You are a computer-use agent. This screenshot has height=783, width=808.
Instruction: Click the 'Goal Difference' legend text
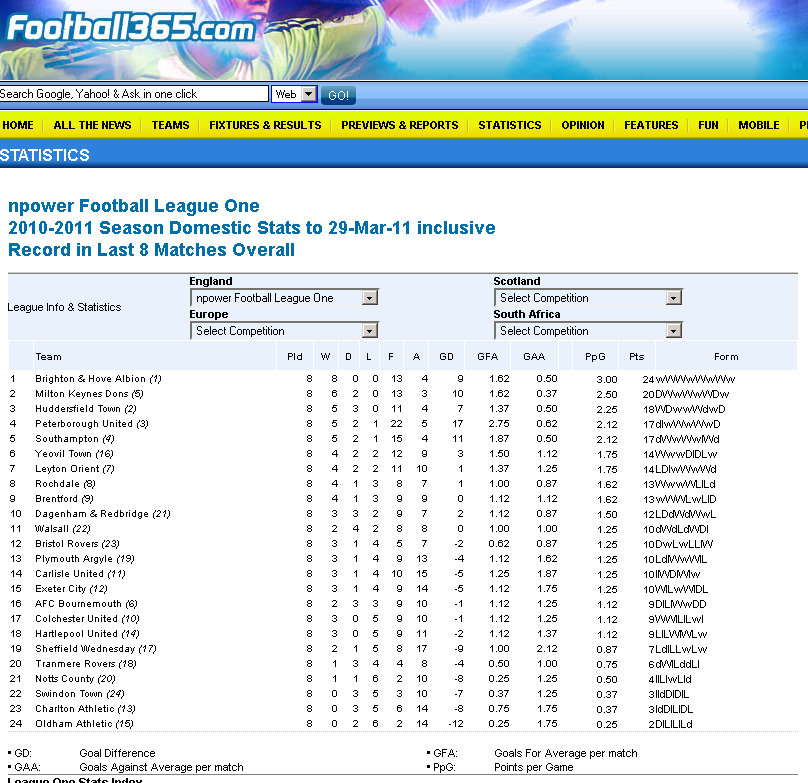tap(117, 753)
